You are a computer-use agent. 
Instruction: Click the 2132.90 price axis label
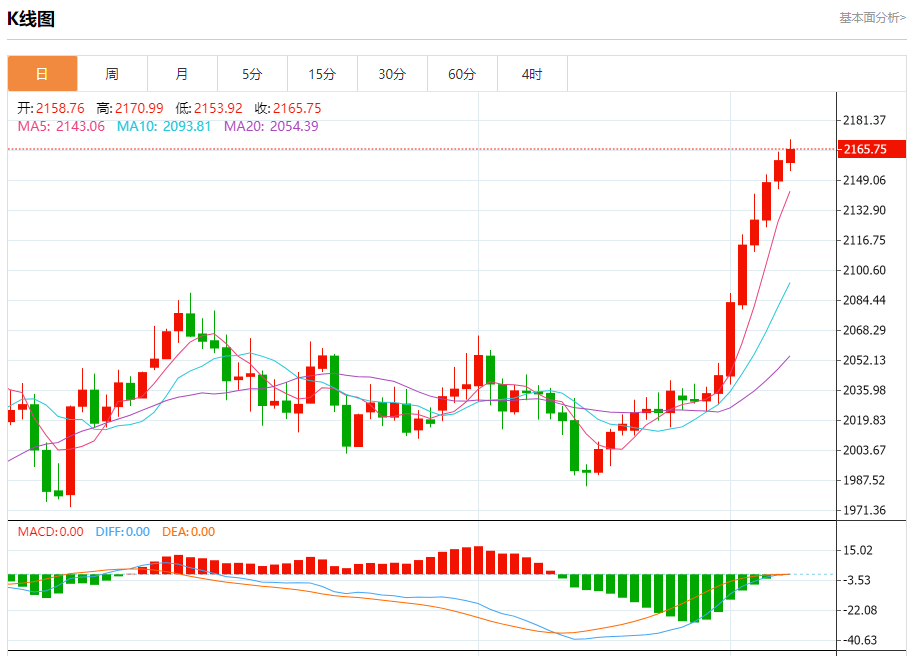(x=864, y=210)
